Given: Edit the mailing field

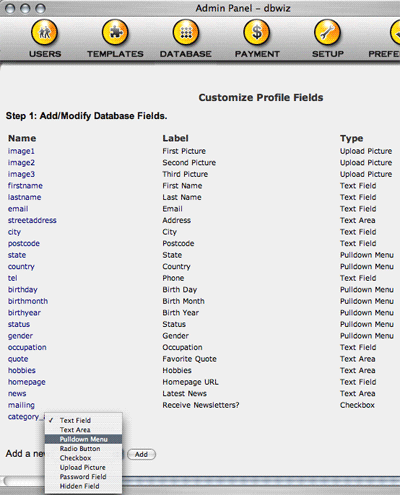Looking at the screenshot, I should click(x=21, y=405).
